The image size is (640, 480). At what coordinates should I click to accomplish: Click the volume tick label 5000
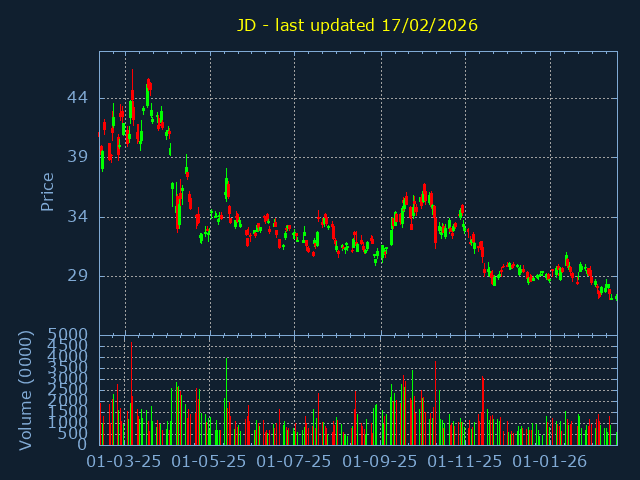68,335
